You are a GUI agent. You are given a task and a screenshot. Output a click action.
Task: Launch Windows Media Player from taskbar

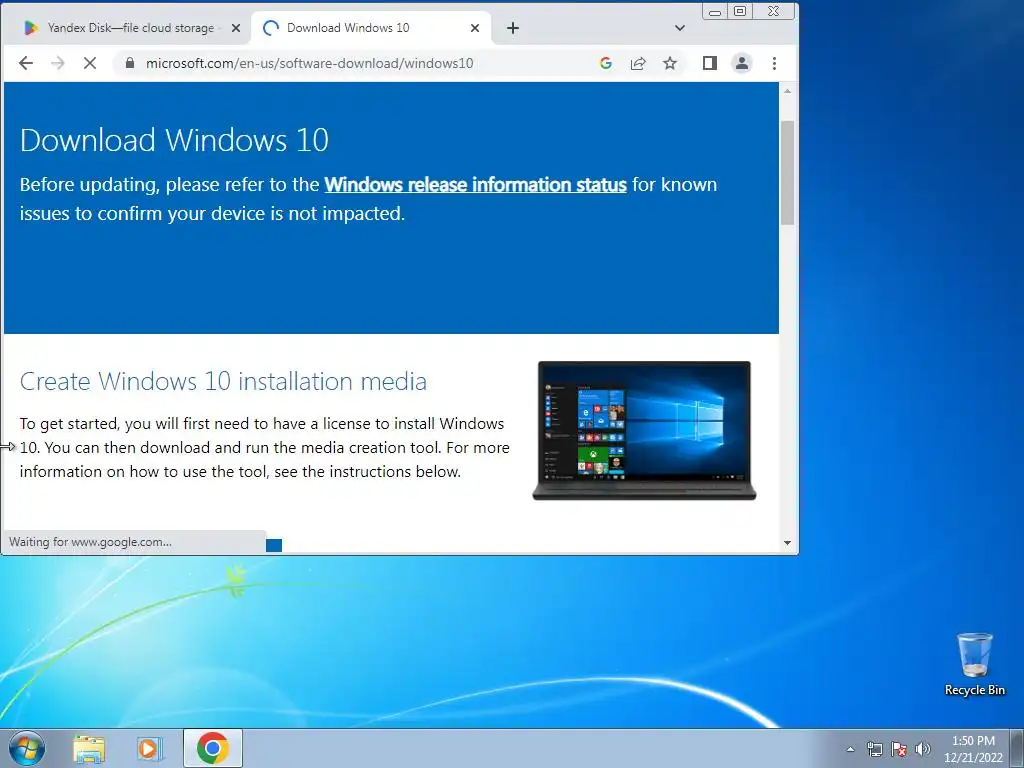pos(150,748)
